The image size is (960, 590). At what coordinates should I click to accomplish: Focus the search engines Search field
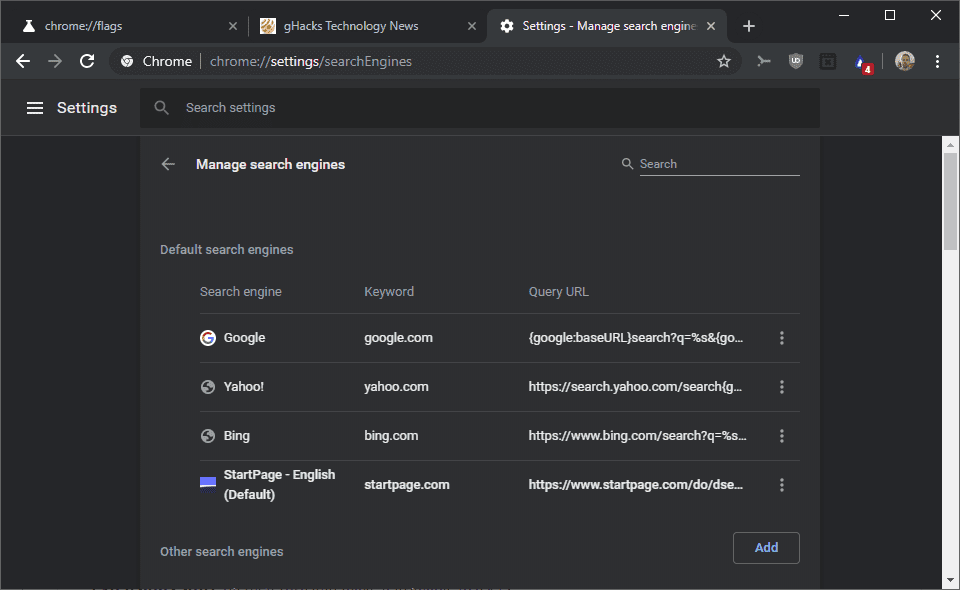click(719, 164)
